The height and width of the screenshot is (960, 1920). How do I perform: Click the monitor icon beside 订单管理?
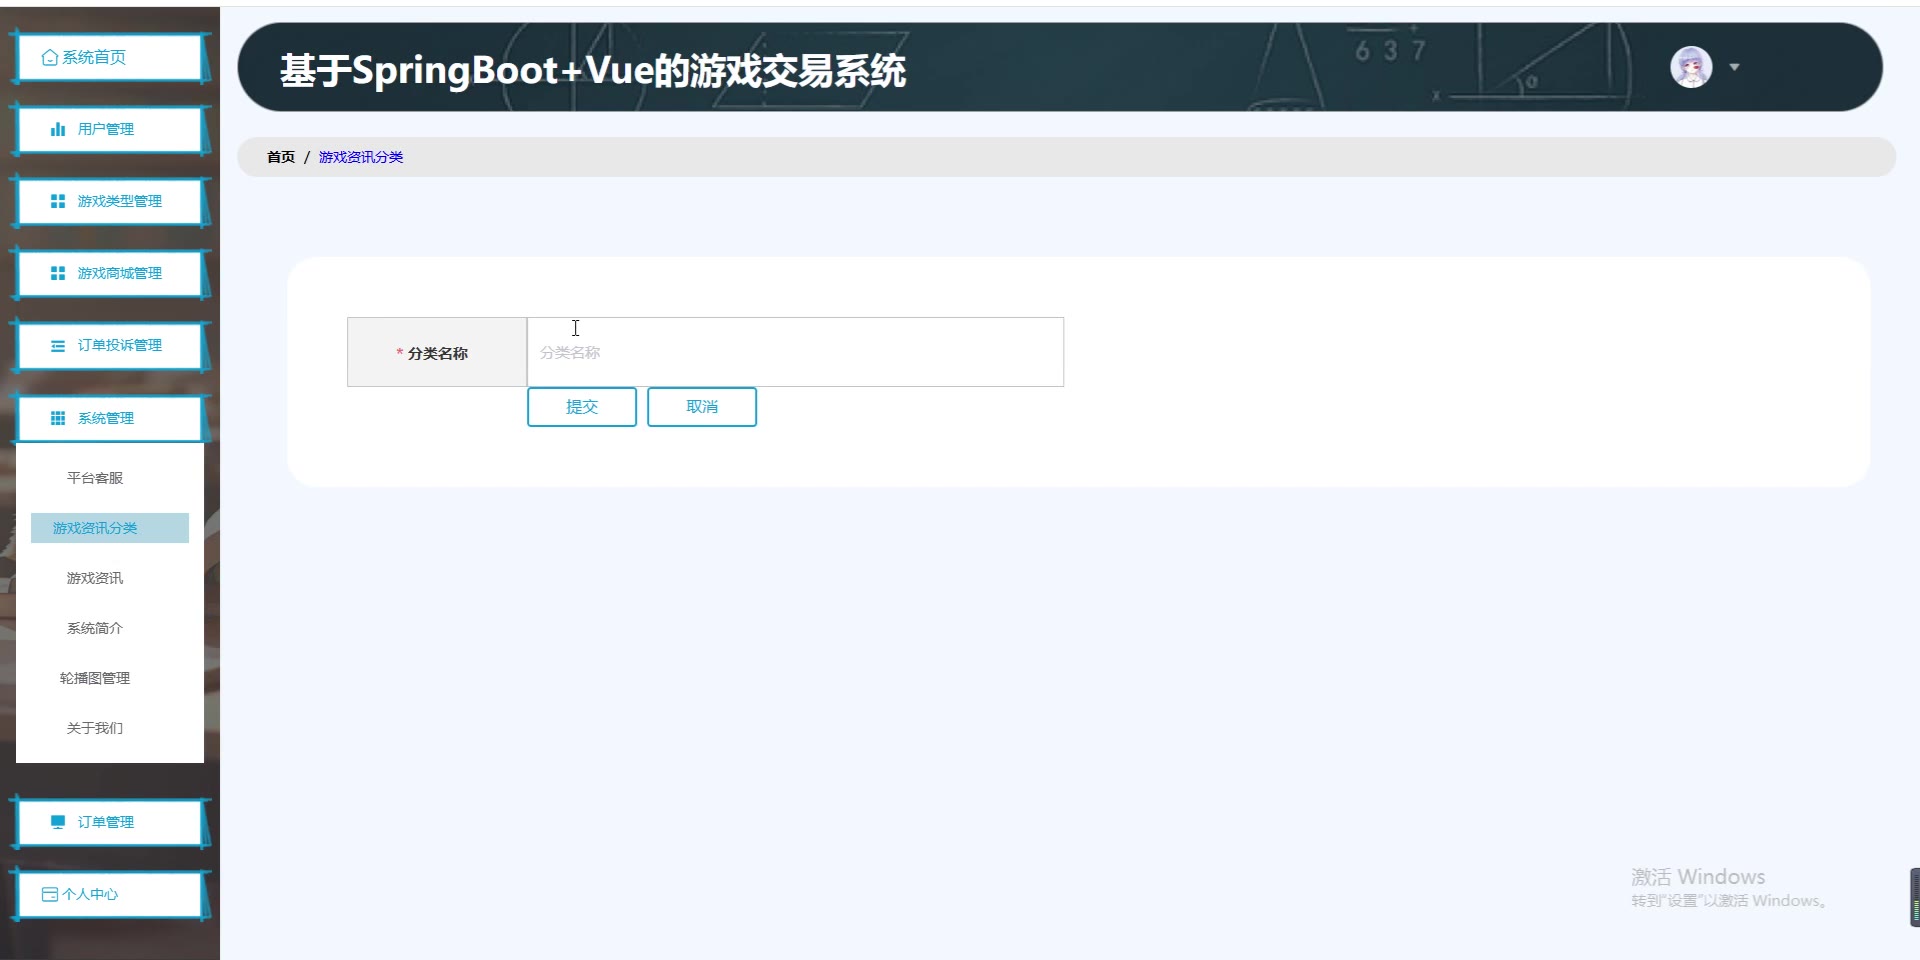(58, 822)
